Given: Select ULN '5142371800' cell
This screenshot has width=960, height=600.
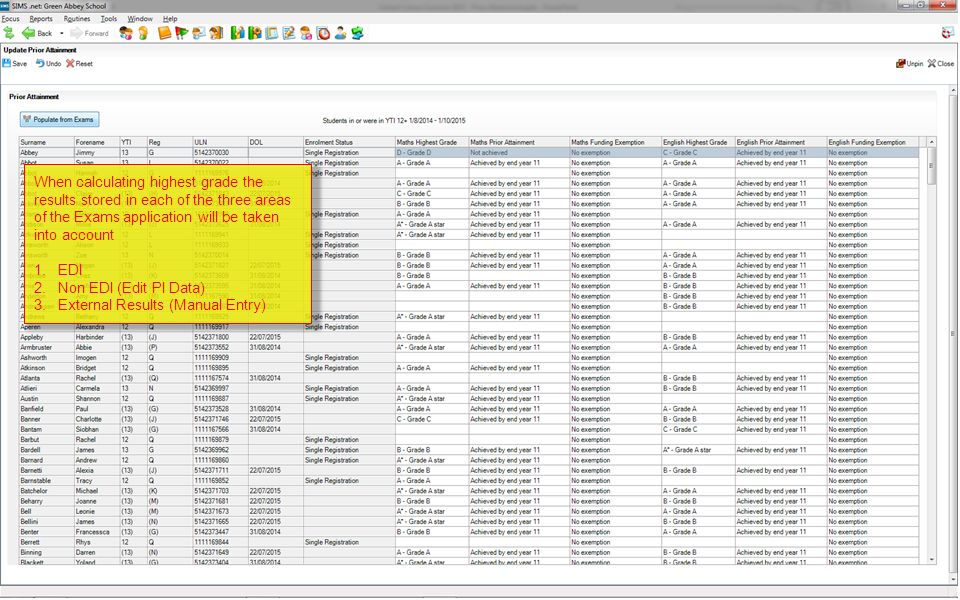Looking at the screenshot, I should [220, 337].
